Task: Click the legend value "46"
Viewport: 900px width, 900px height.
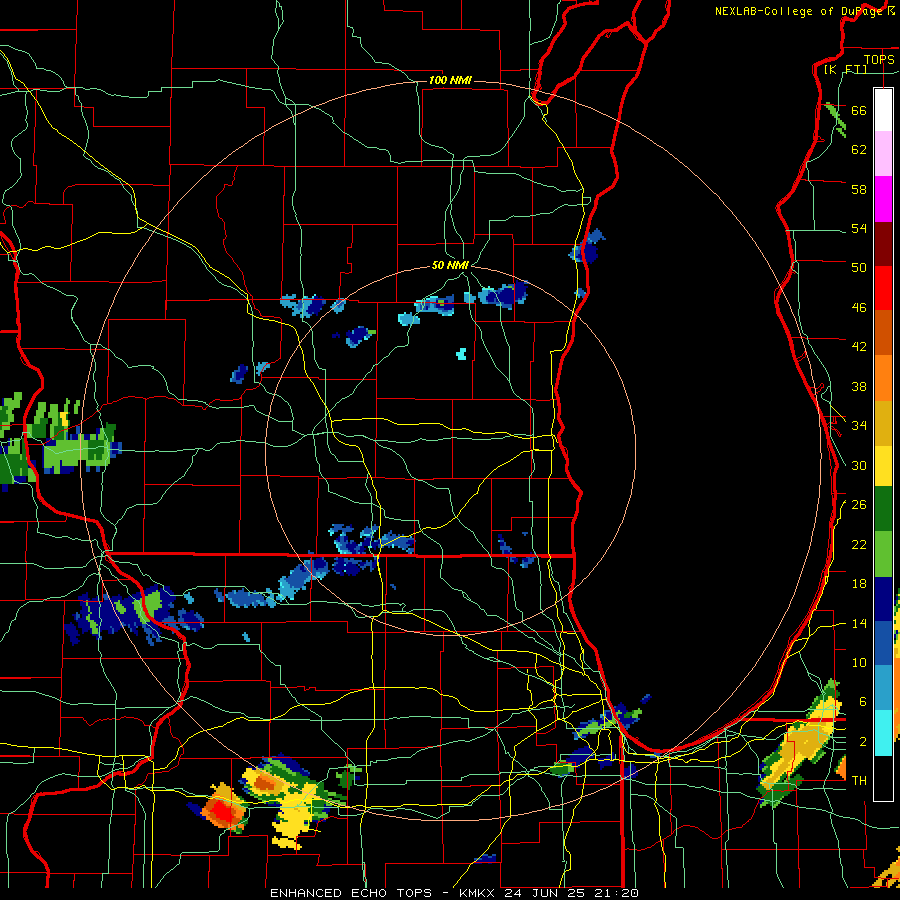Action: click(x=859, y=308)
